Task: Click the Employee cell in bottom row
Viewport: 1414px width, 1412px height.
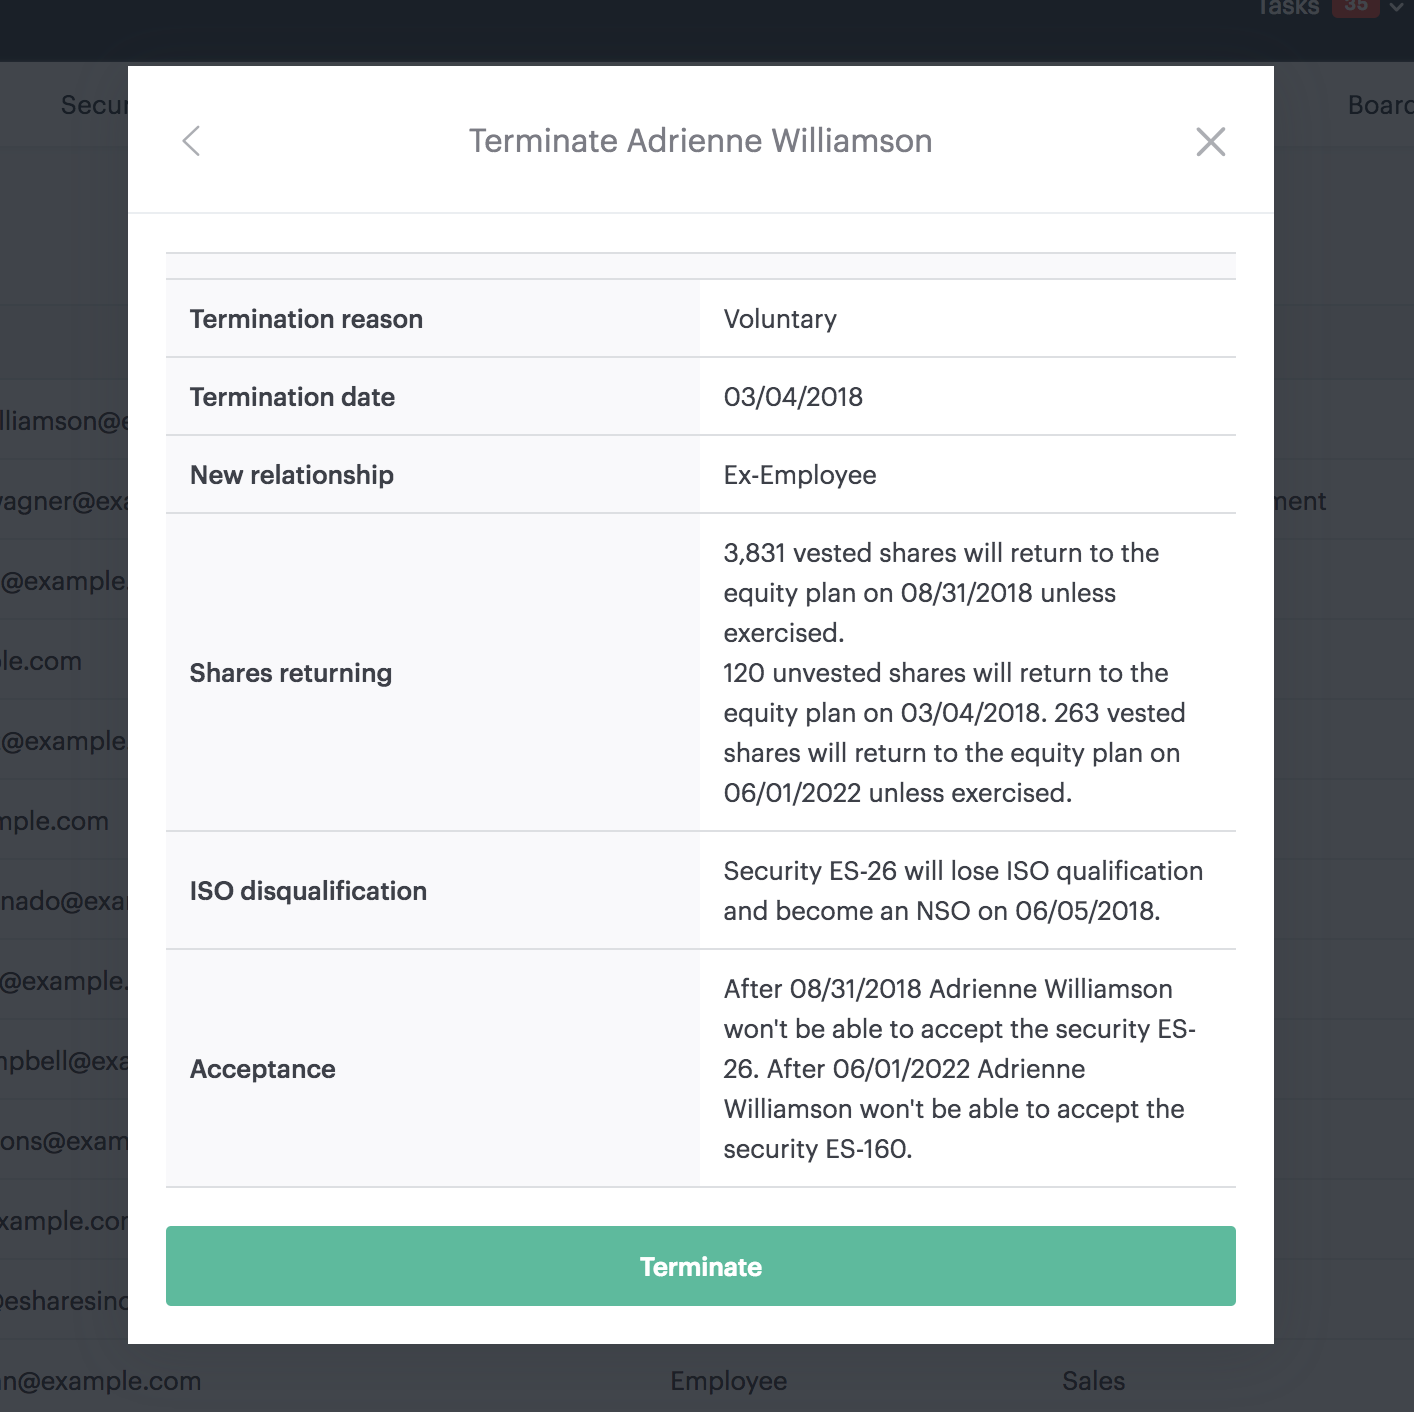Action: [x=729, y=1381]
